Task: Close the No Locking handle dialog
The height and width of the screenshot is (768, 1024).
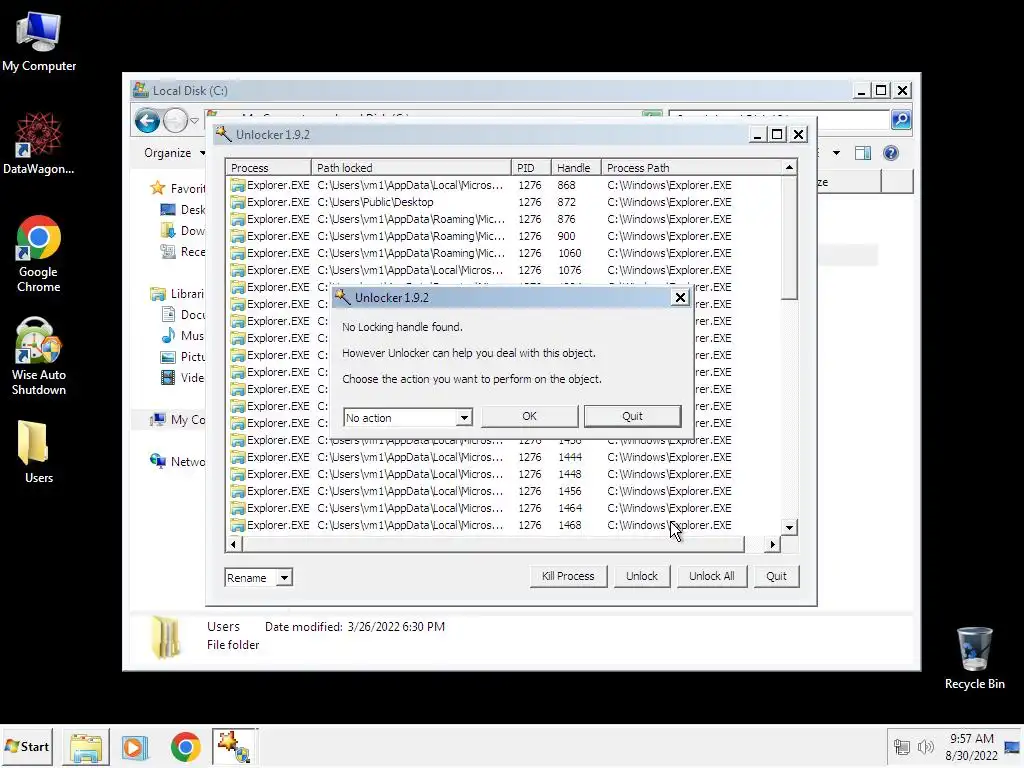Action: (680, 298)
